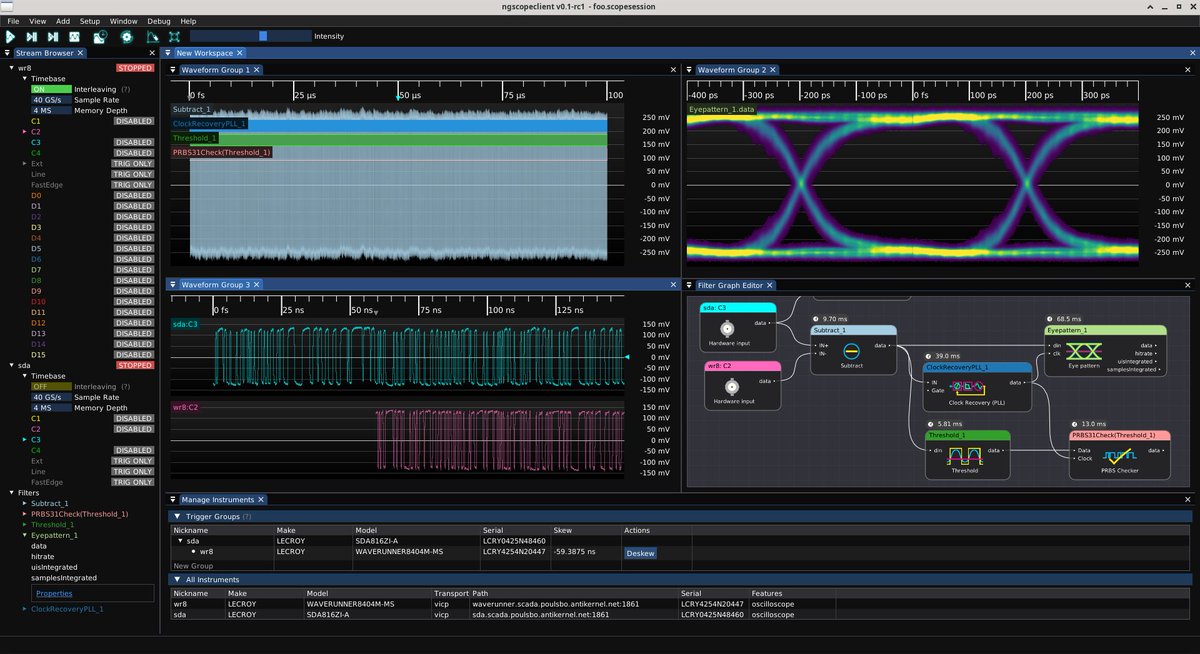This screenshot has width=1200, height=654.
Task: Toggle the sda C1 DISABLED badge
Action: pyautogui.click(x=134, y=418)
